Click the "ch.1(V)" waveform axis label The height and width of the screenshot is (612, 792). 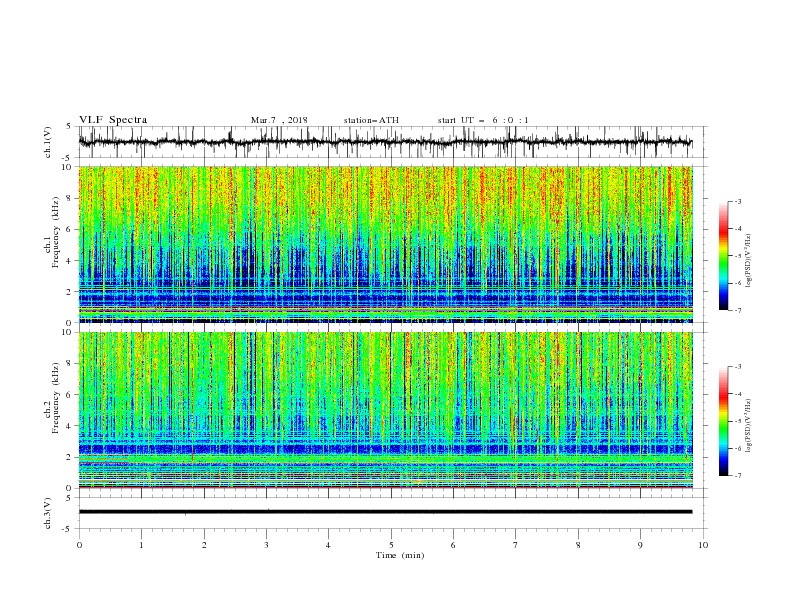click(x=48, y=142)
